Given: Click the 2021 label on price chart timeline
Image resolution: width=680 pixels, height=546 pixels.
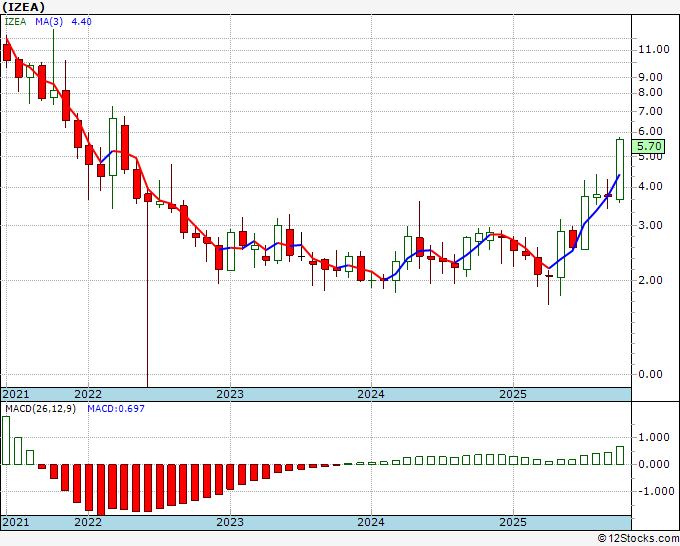Looking at the screenshot, I should 16,394.
